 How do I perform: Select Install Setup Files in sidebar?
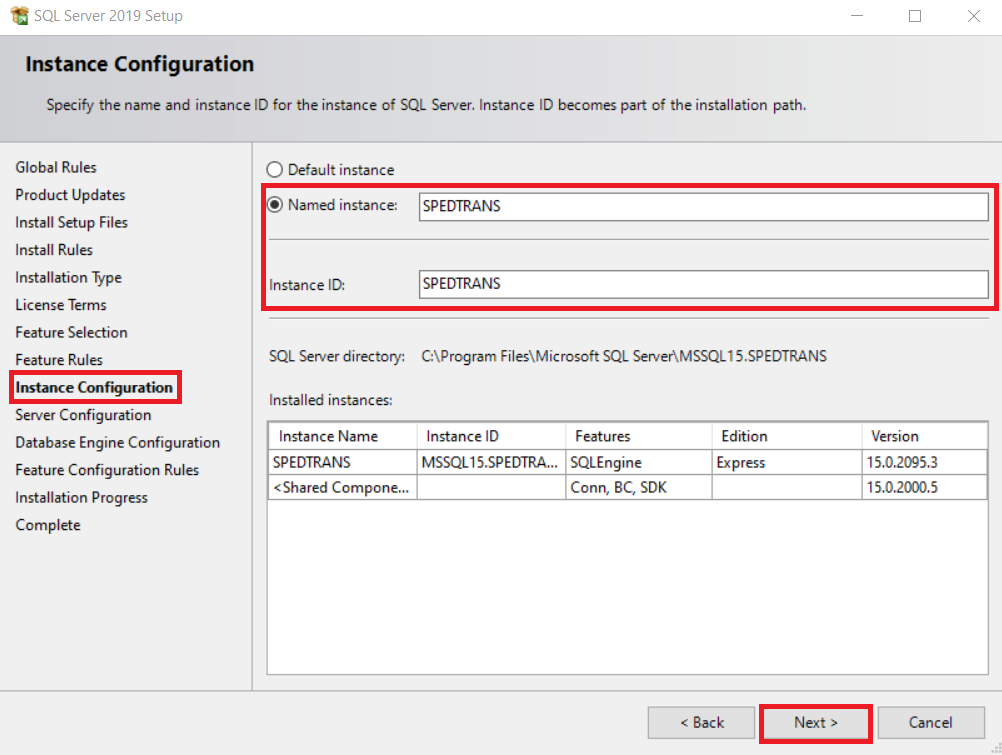(x=72, y=222)
